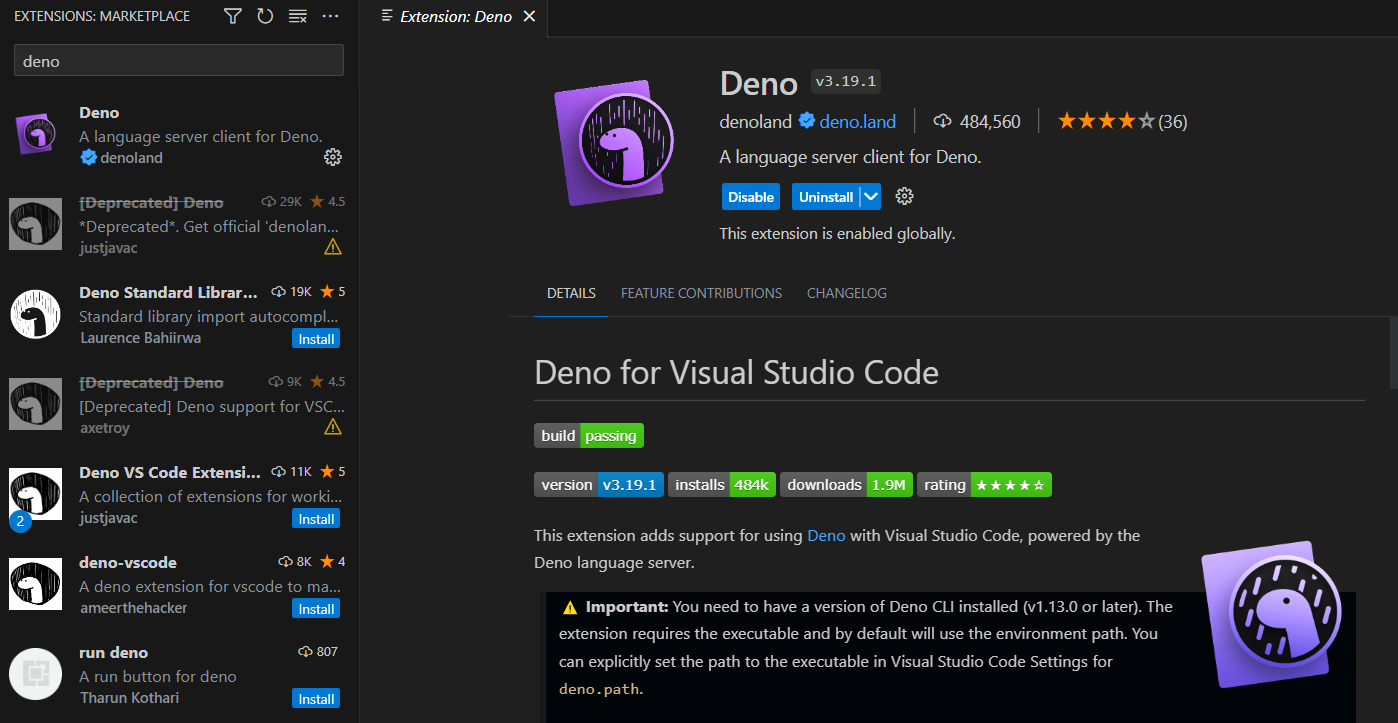The image size is (1398, 723).
Task: Click warning icon on justjavac deprecated Deno
Action: (x=333, y=247)
